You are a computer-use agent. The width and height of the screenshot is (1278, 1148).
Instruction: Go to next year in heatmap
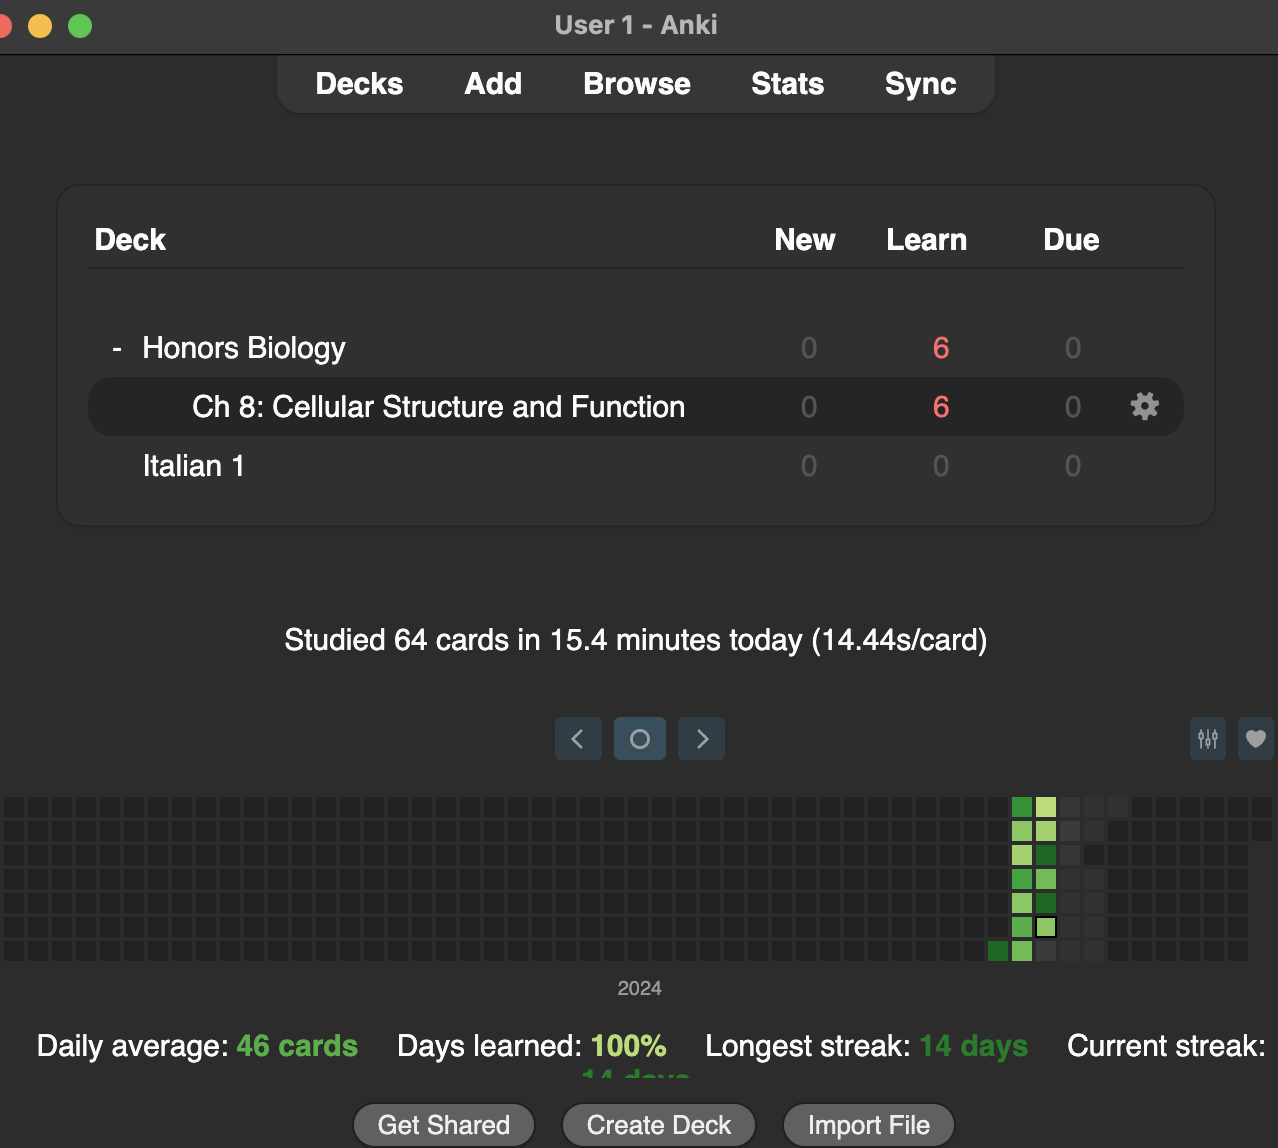pyautogui.click(x=702, y=739)
